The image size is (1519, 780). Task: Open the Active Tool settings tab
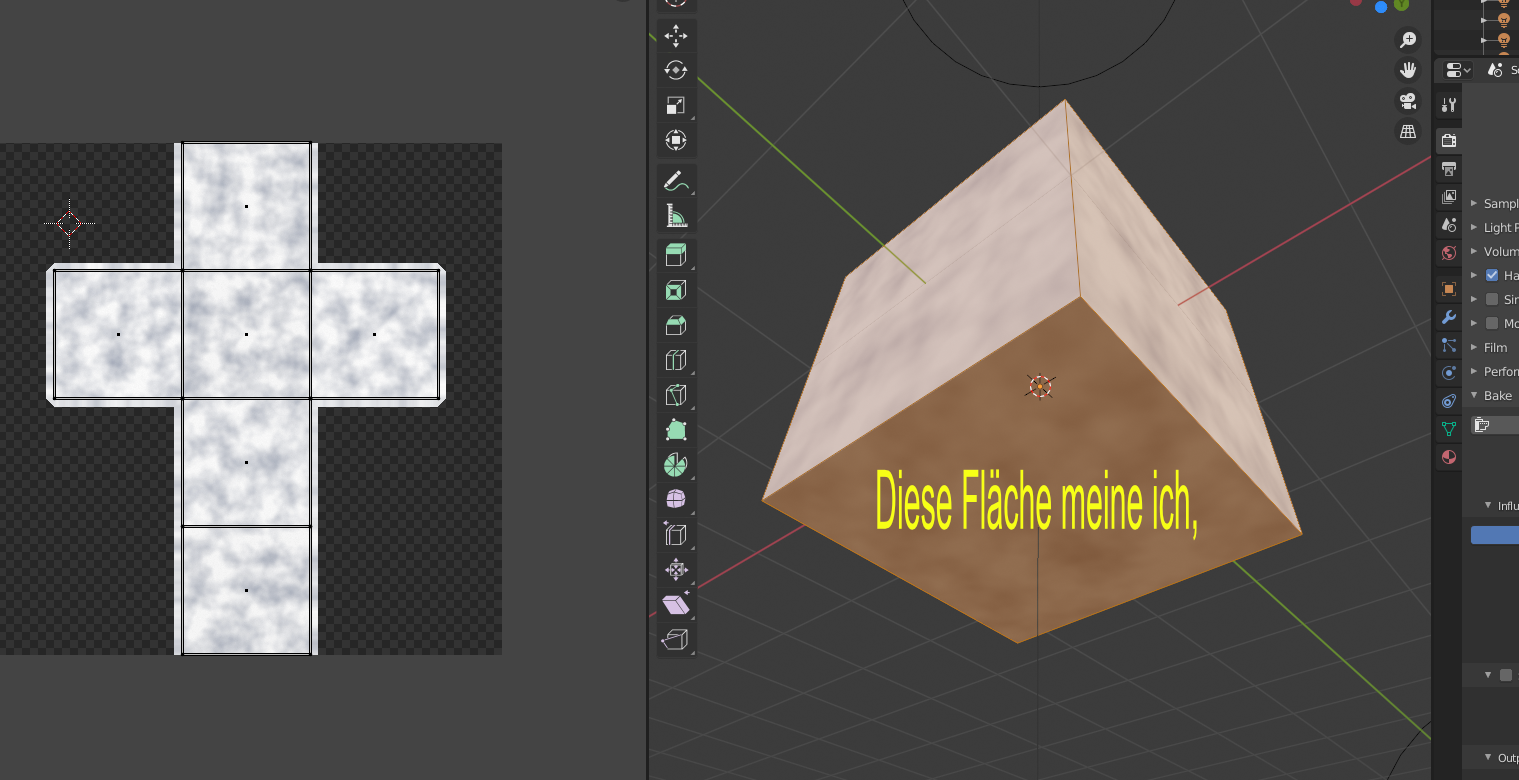click(x=1448, y=105)
